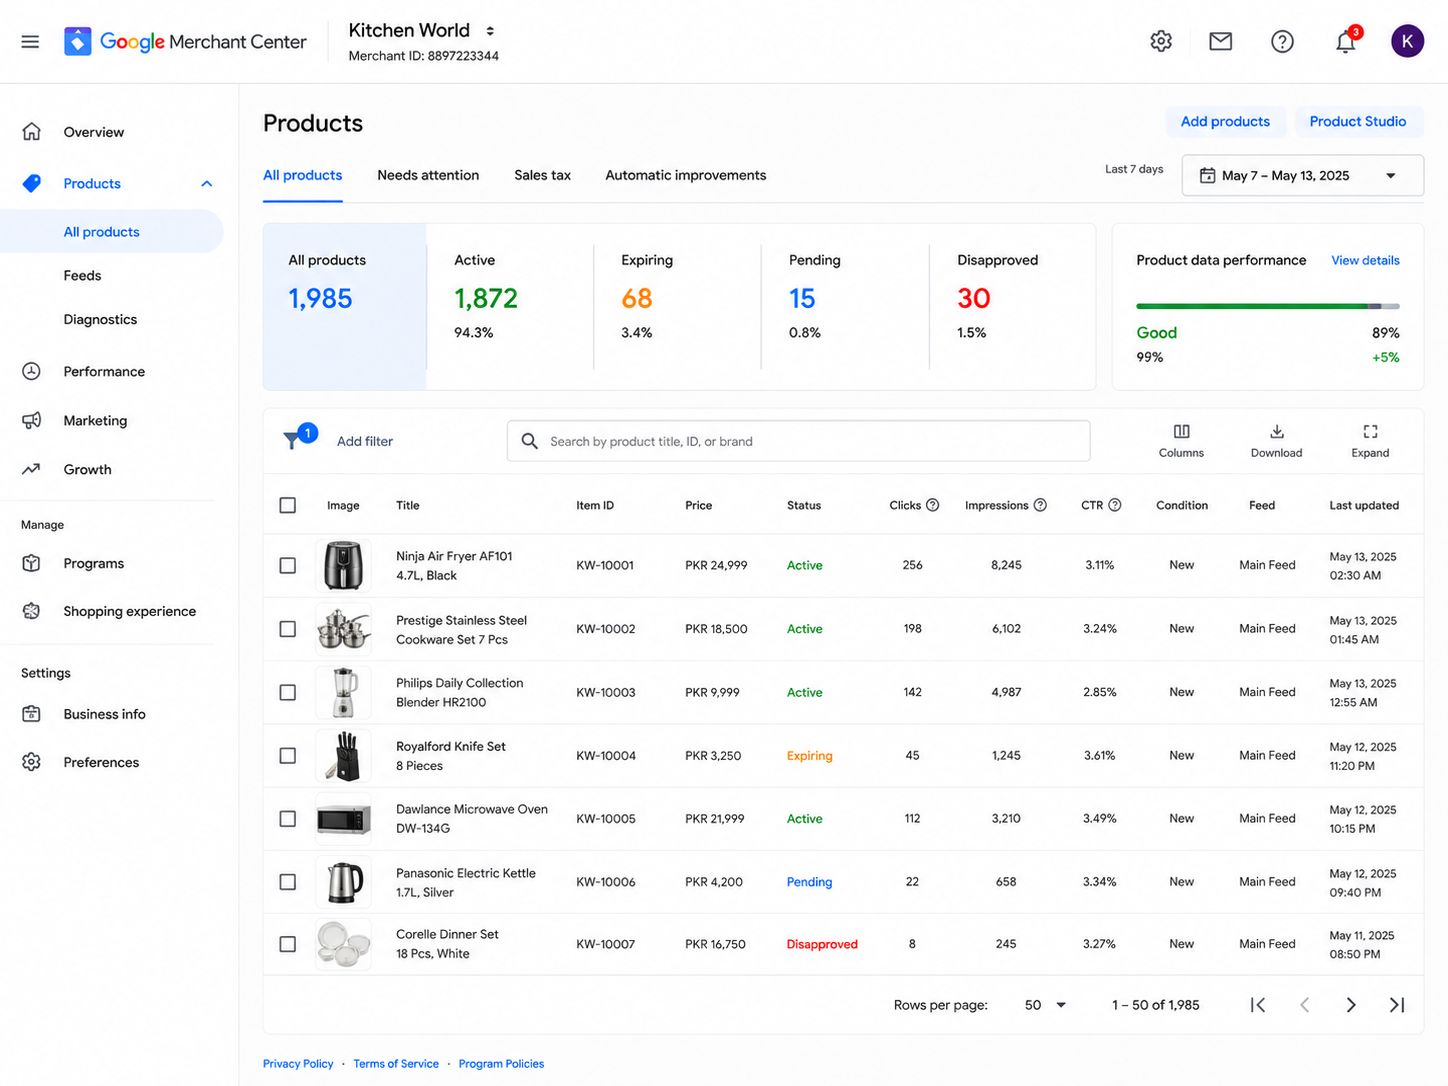Screen dimensions: 1448x1086
Task: Go to the next page of results
Action: (1351, 1005)
